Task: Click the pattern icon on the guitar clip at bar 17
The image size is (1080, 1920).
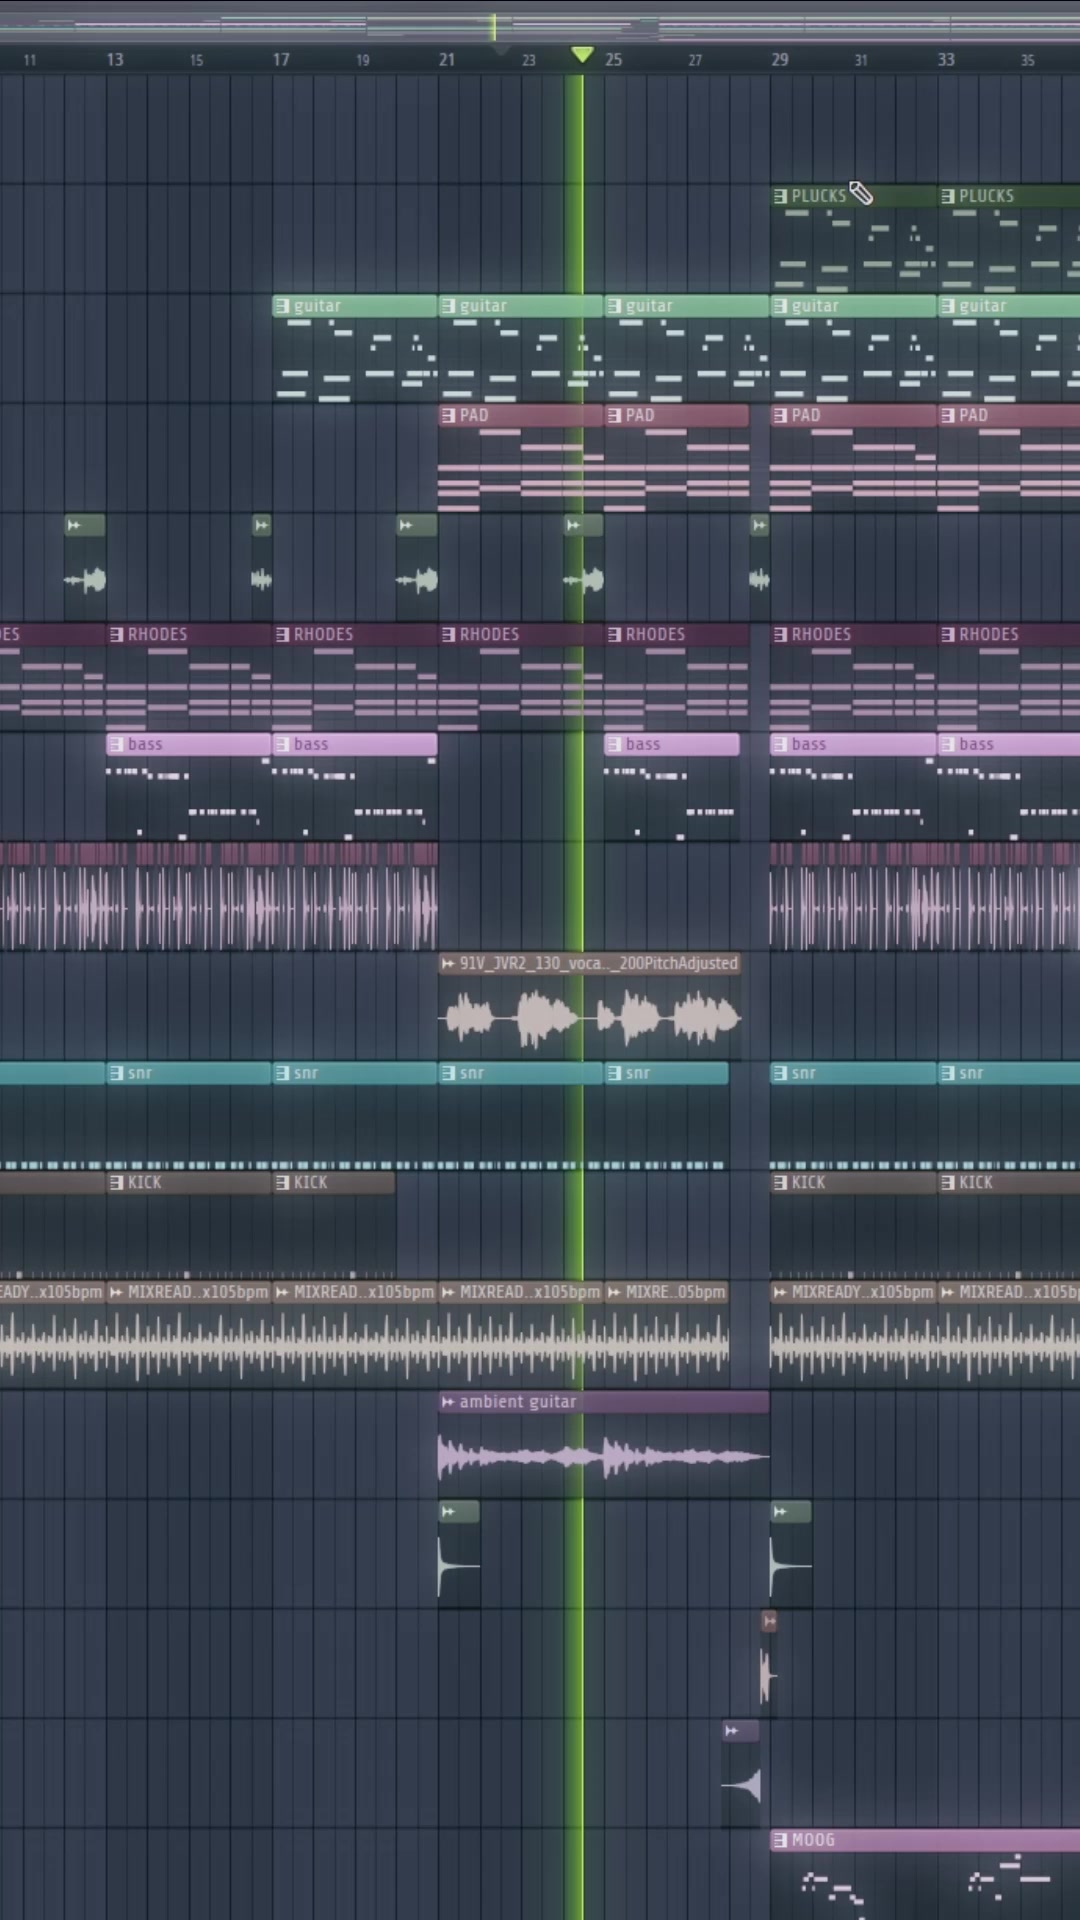Action: (x=282, y=306)
